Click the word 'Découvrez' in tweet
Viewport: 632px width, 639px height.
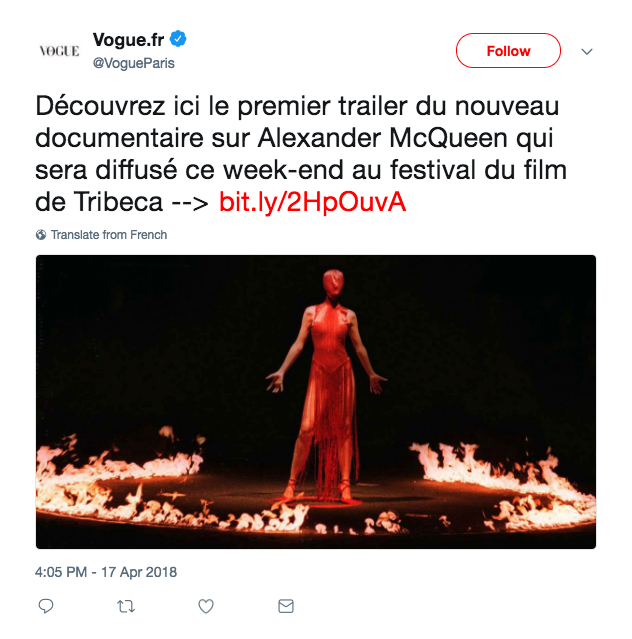100,106
